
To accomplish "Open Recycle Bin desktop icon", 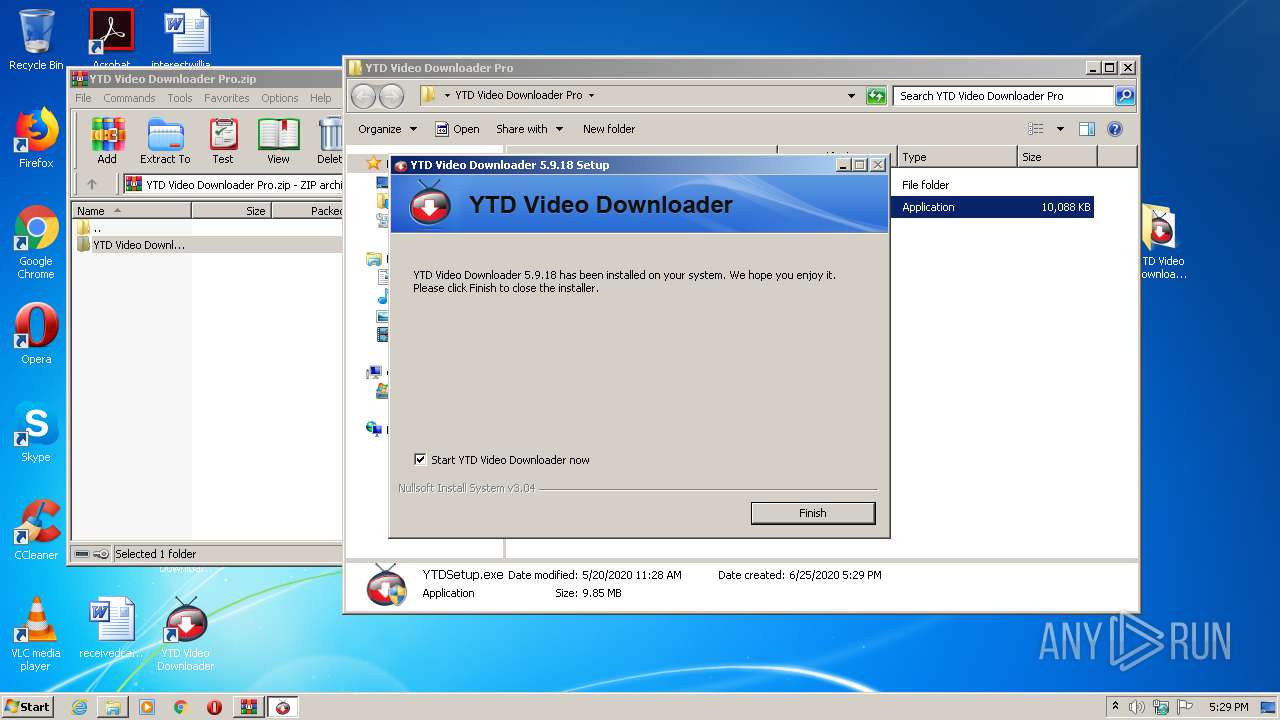I will 36,40.
